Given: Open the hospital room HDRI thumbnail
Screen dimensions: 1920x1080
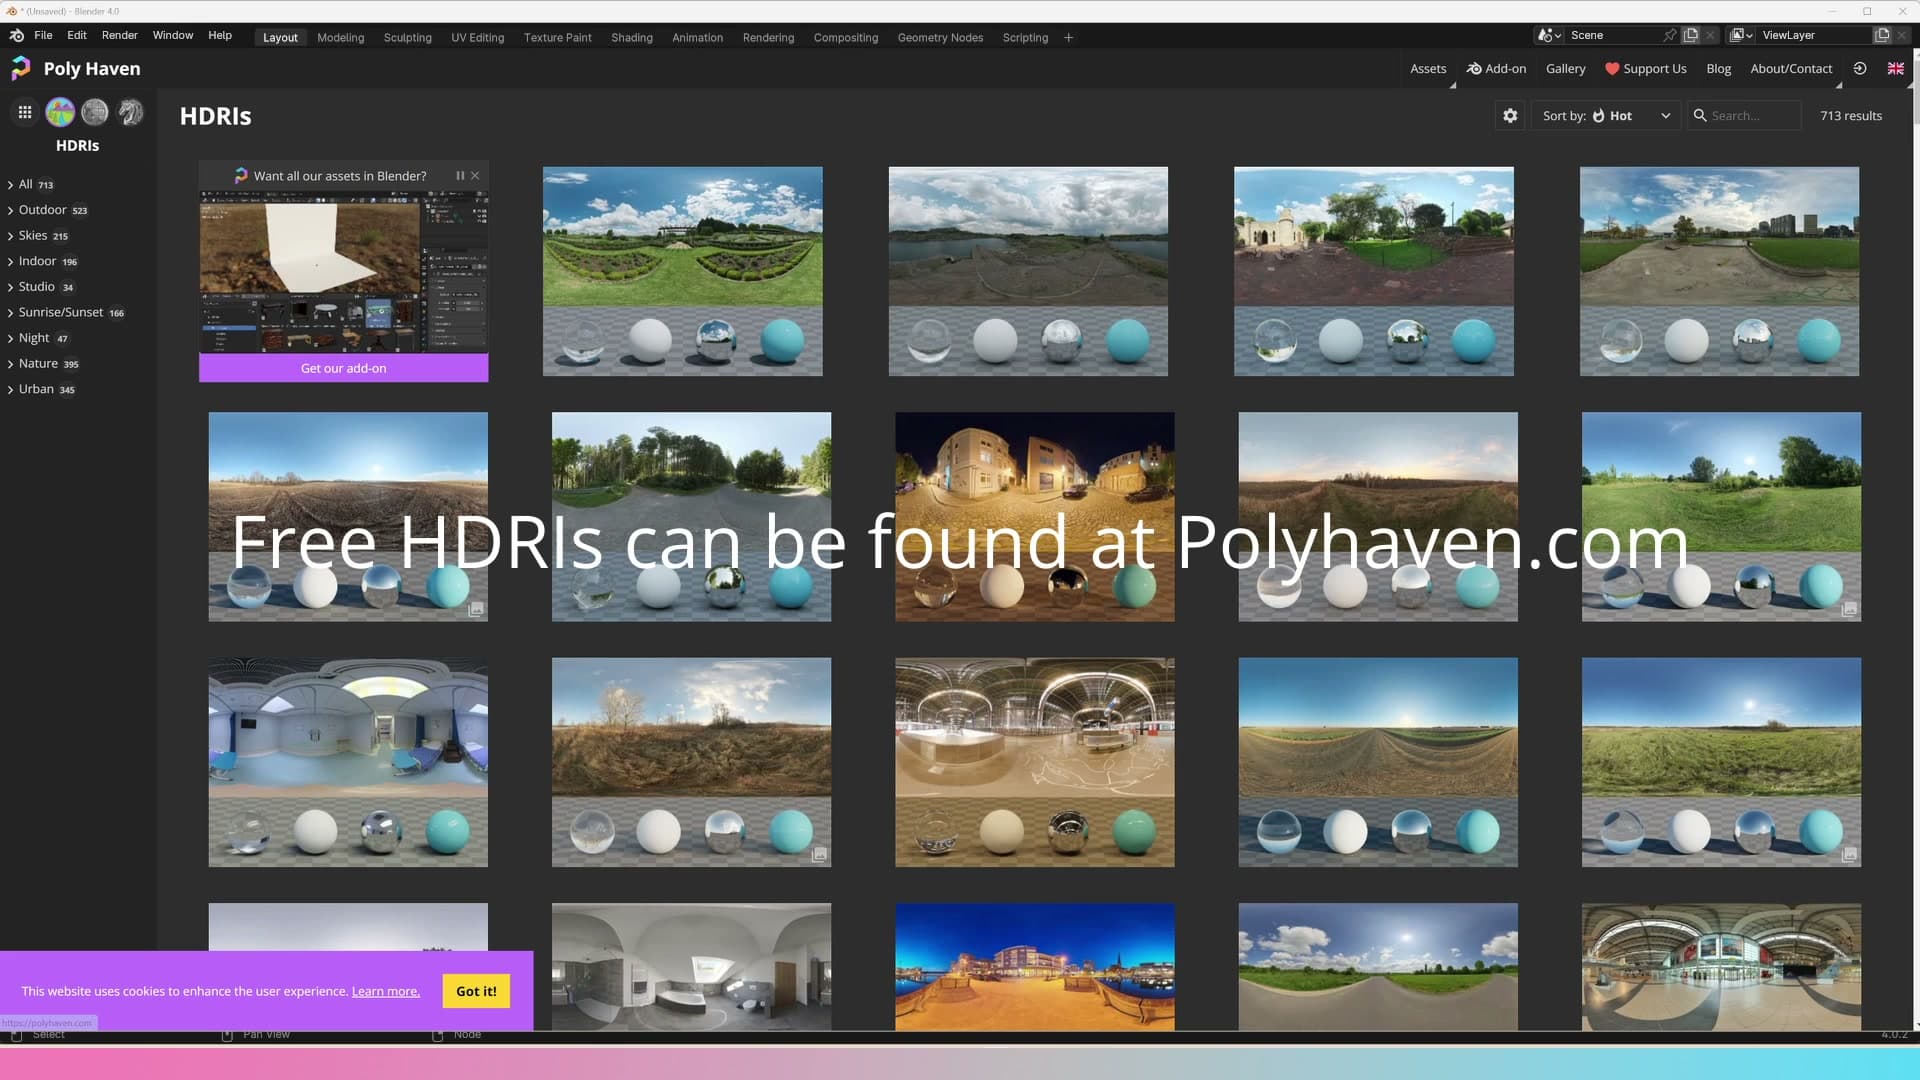Looking at the screenshot, I should (348, 762).
